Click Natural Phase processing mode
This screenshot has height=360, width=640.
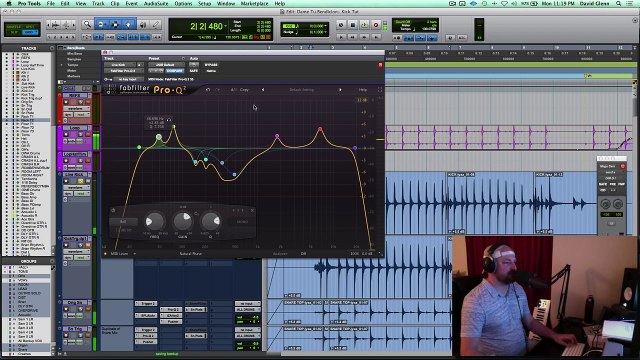point(191,253)
